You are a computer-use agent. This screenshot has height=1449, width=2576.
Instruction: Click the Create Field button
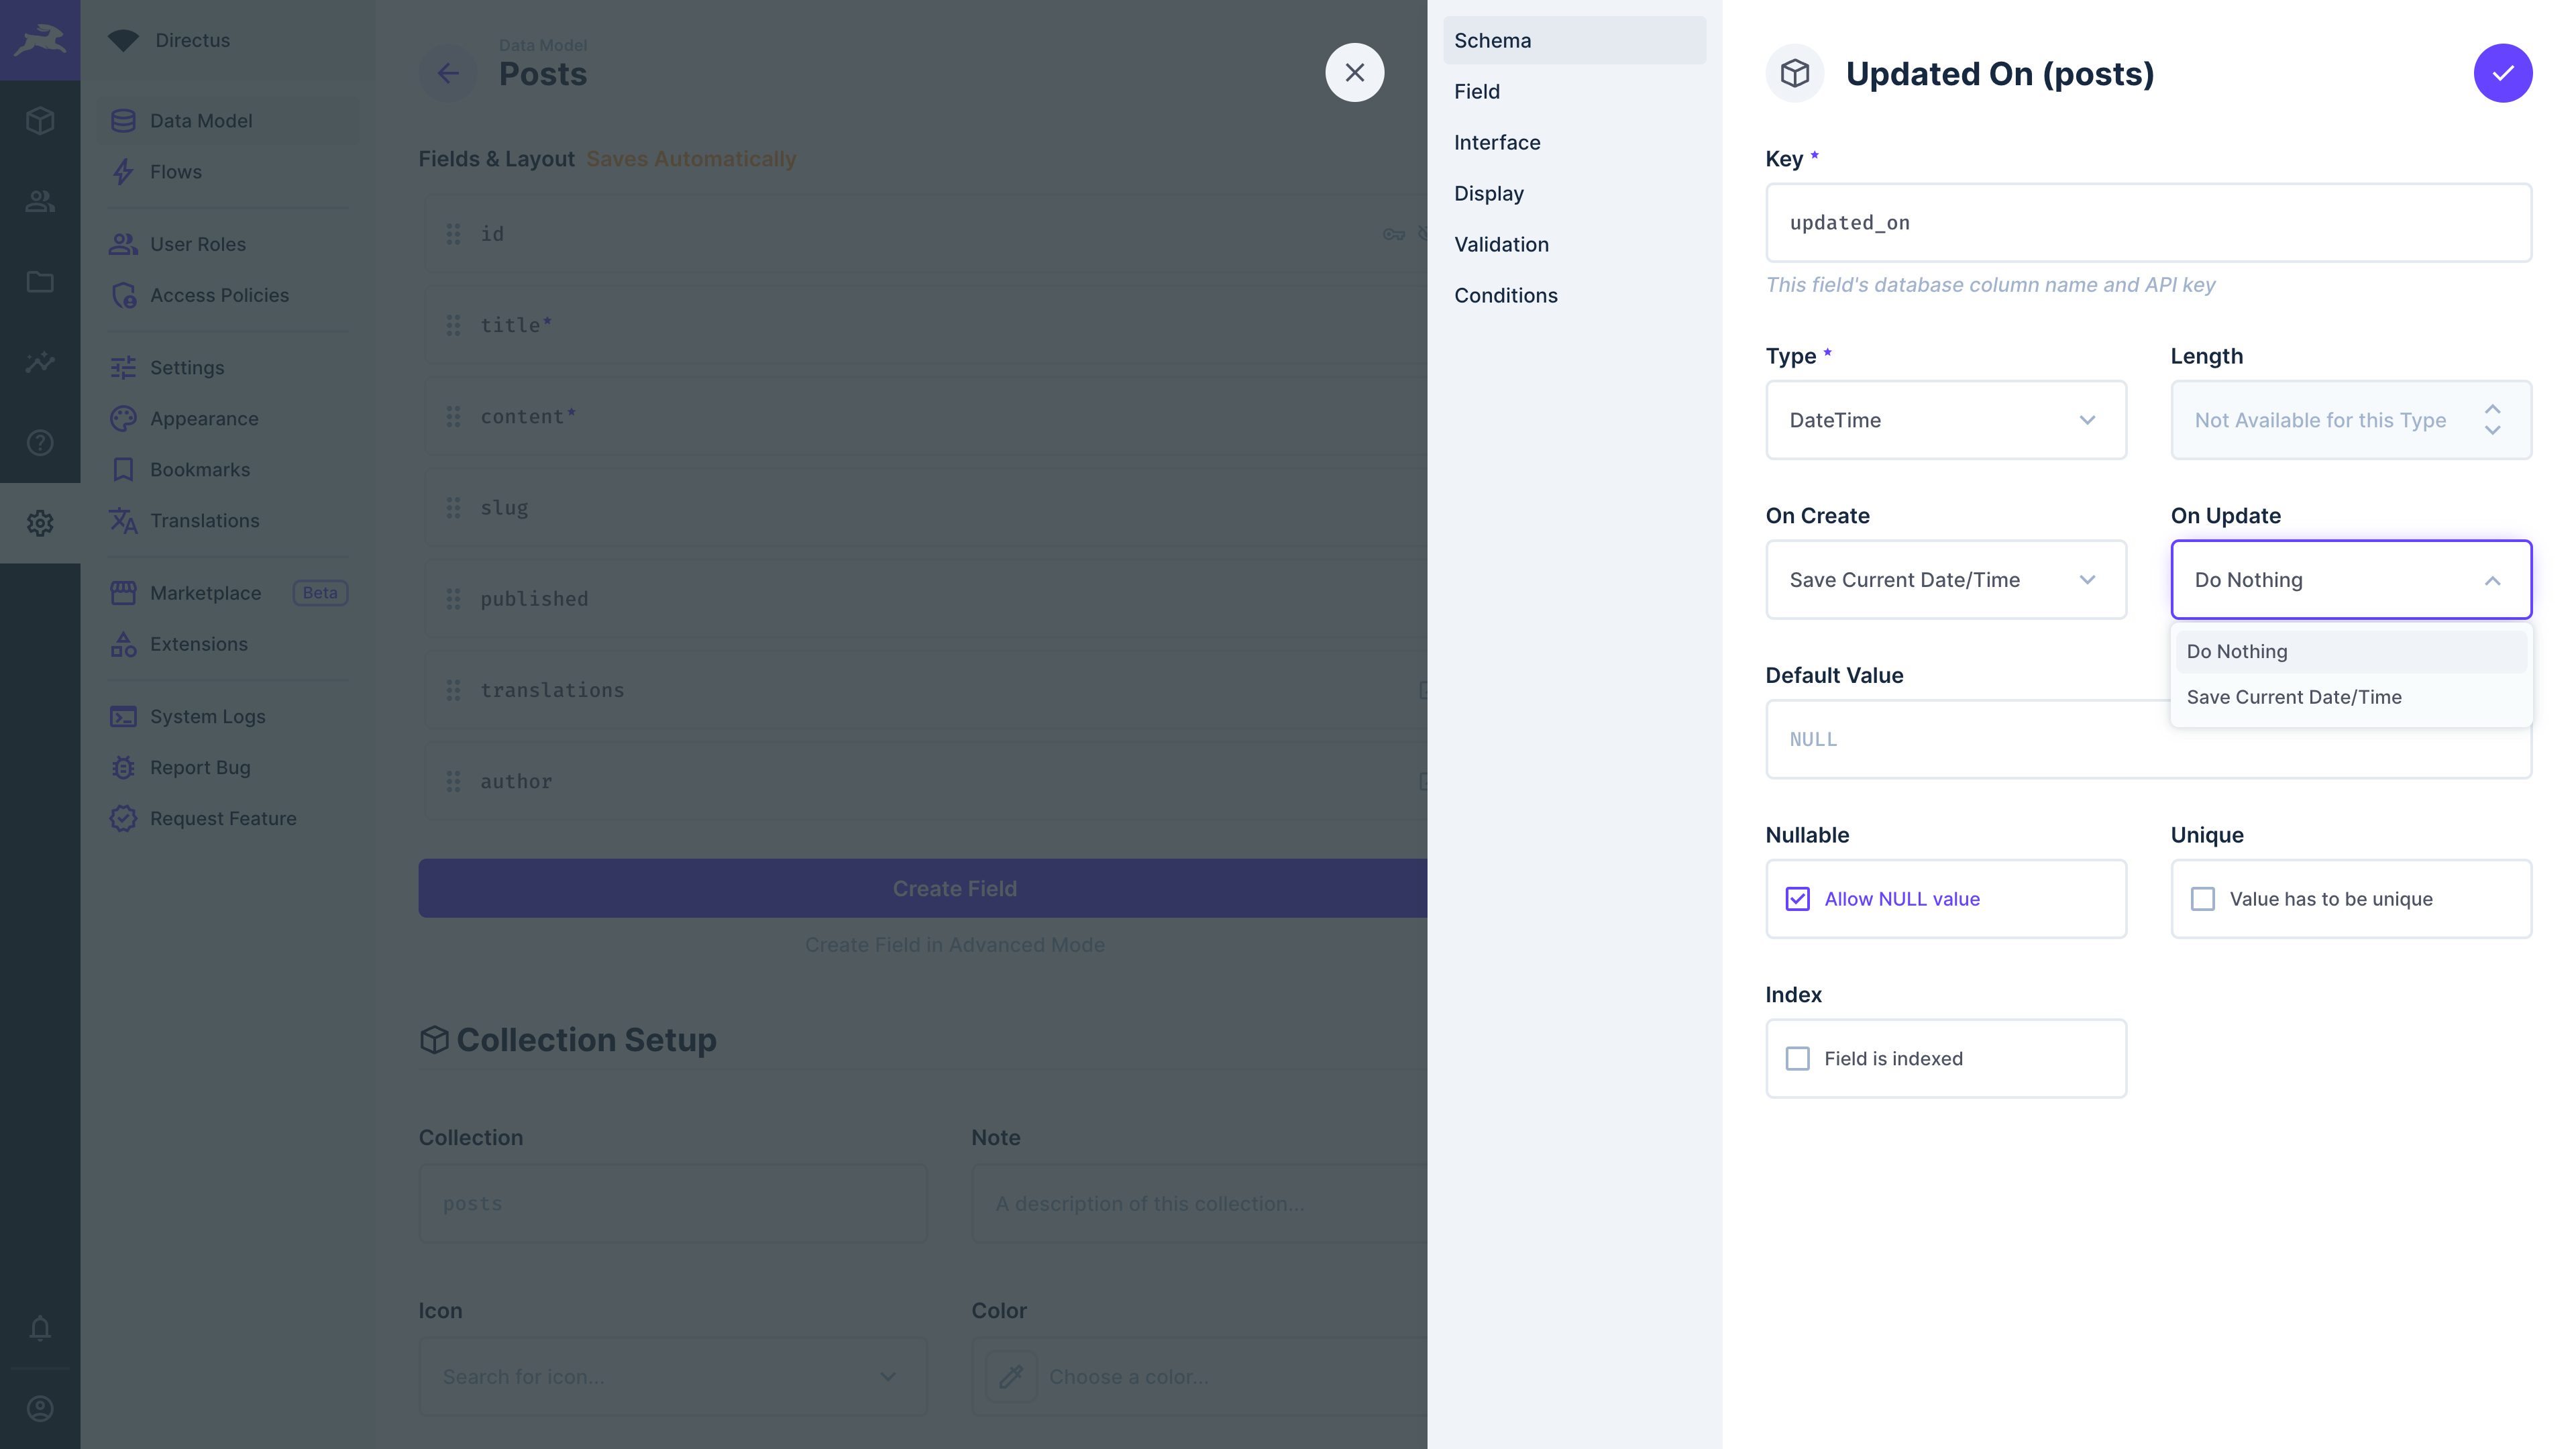click(x=955, y=888)
